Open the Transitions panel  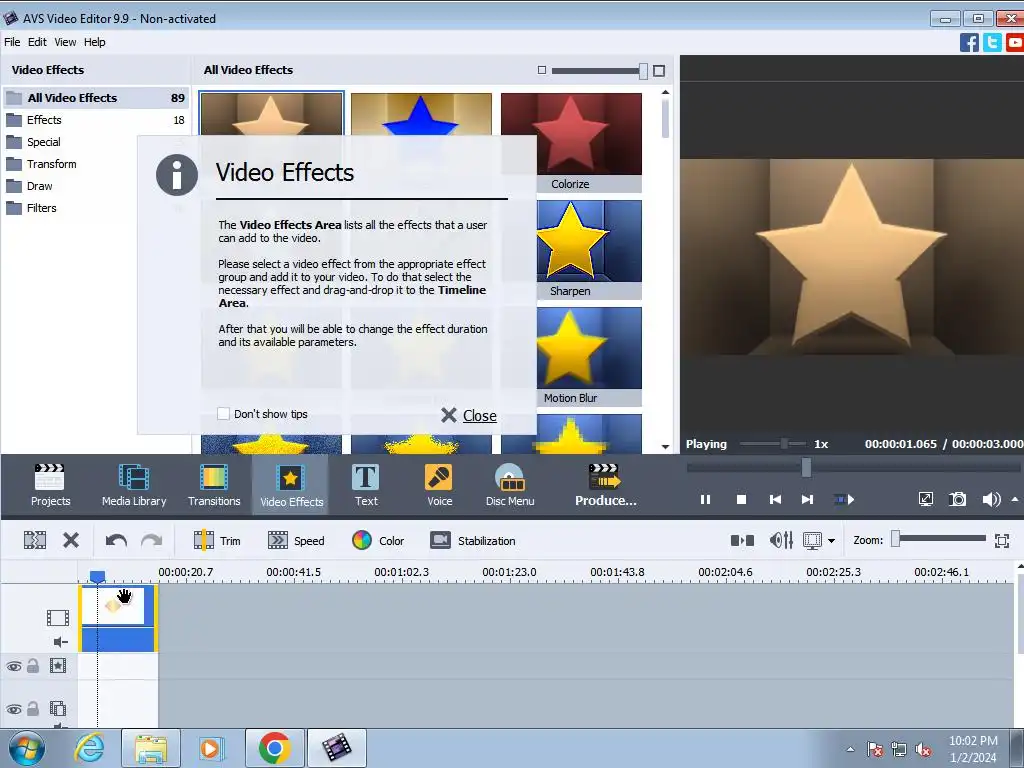tap(214, 485)
